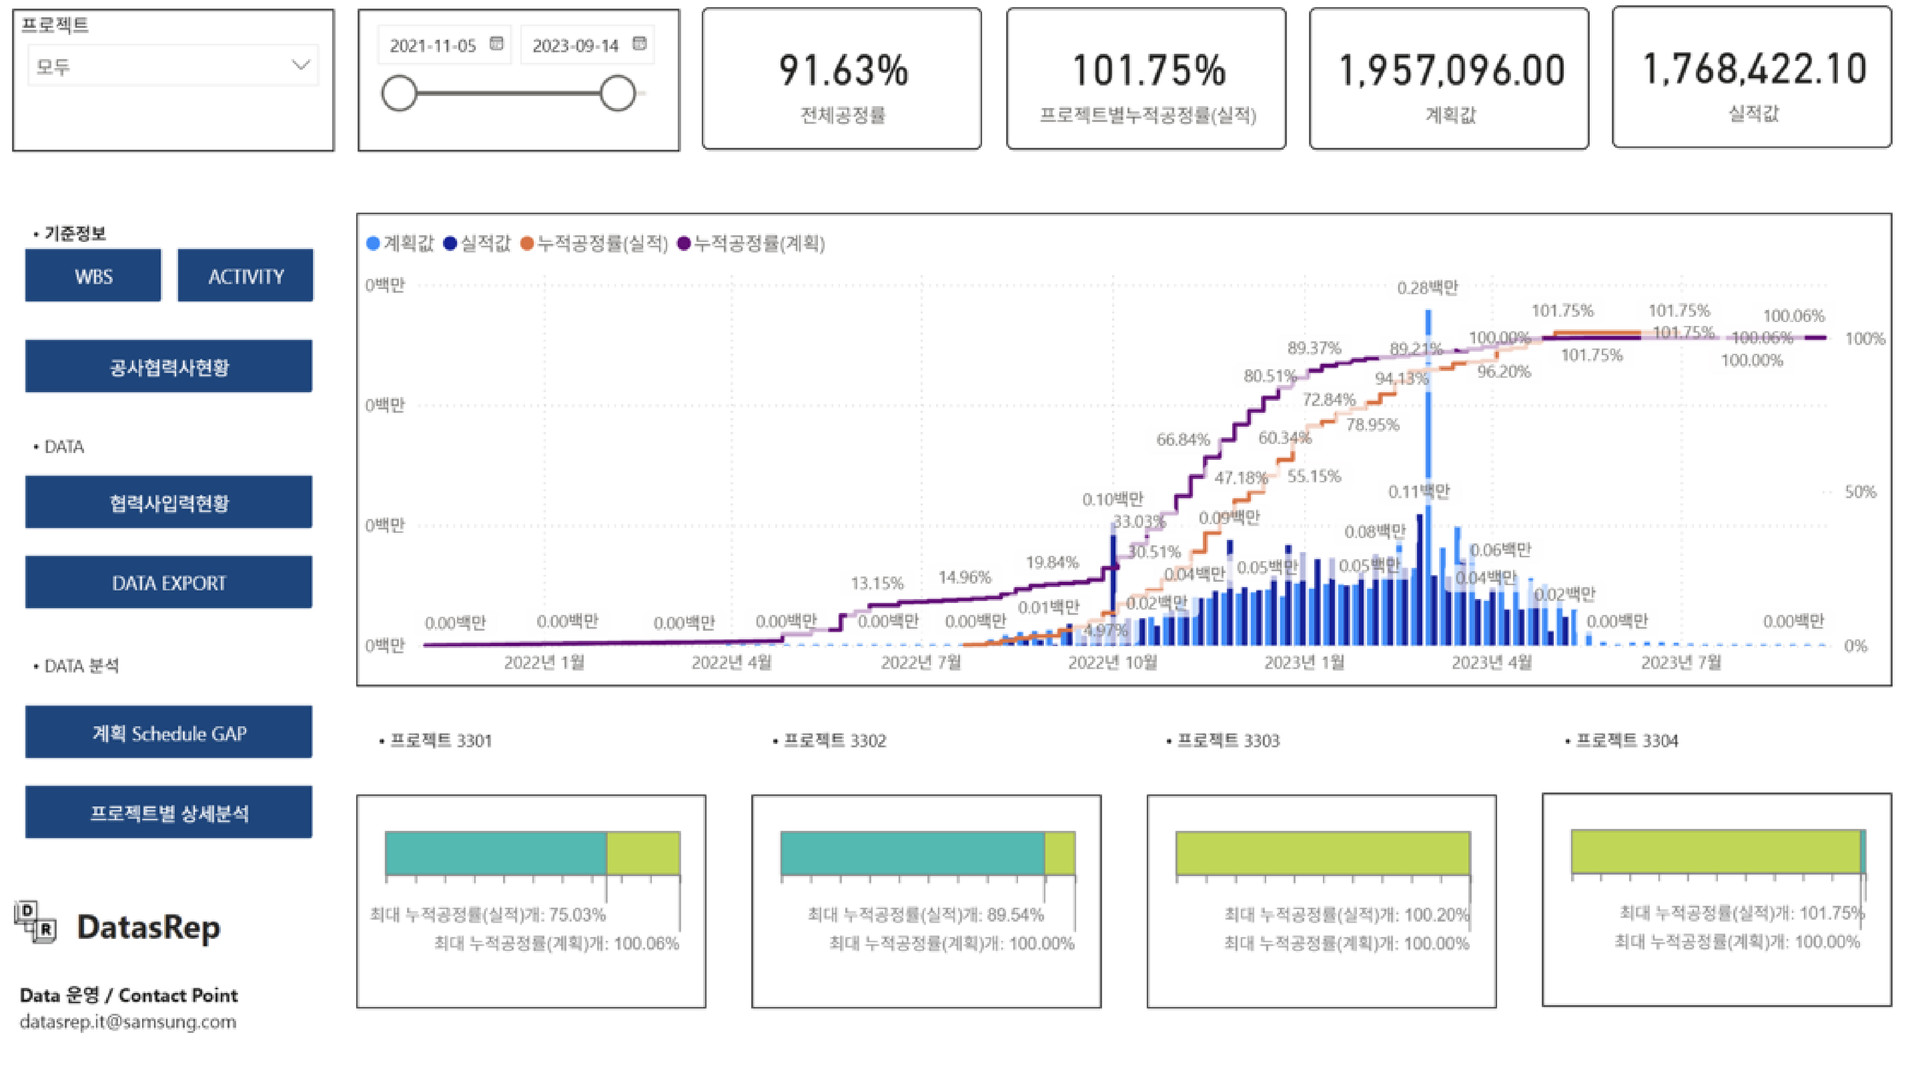
Task: Toggle the 누적공정률(실적) legend item
Action: (x=527, y=243)
